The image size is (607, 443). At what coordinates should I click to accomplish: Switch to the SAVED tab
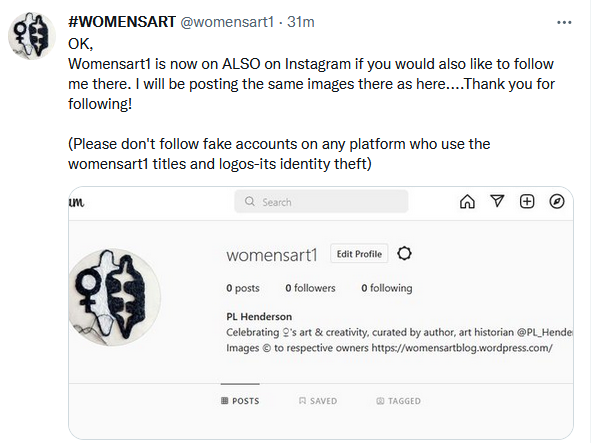coord(318,401)
